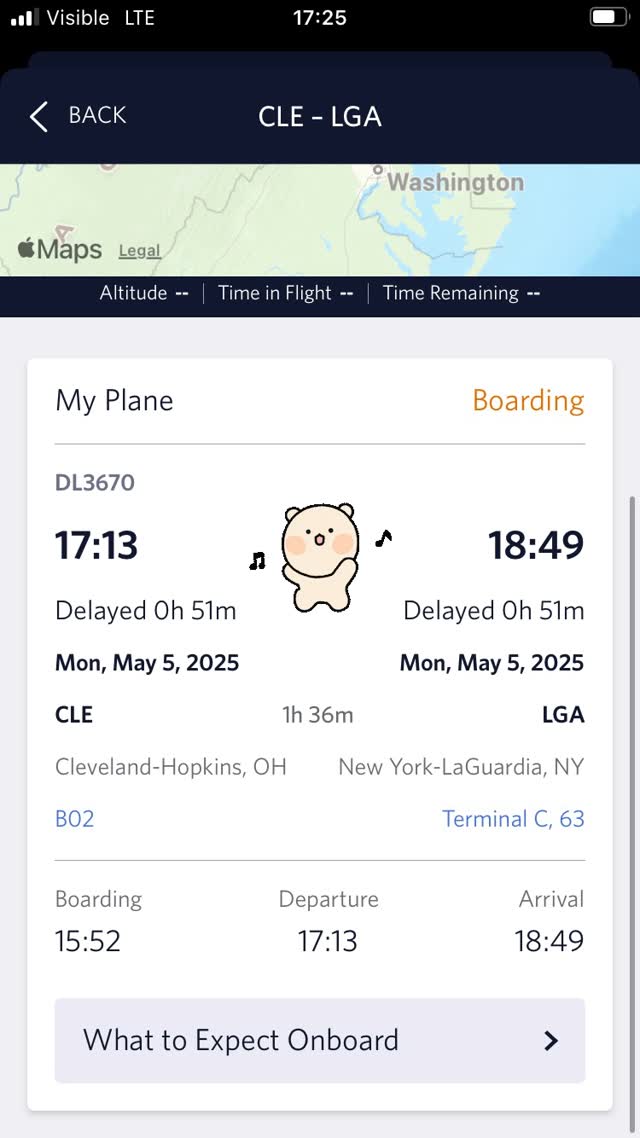Expand What to Expect Onboard chevron
Screen dimensions: 640x1138
click(551, 1041)
